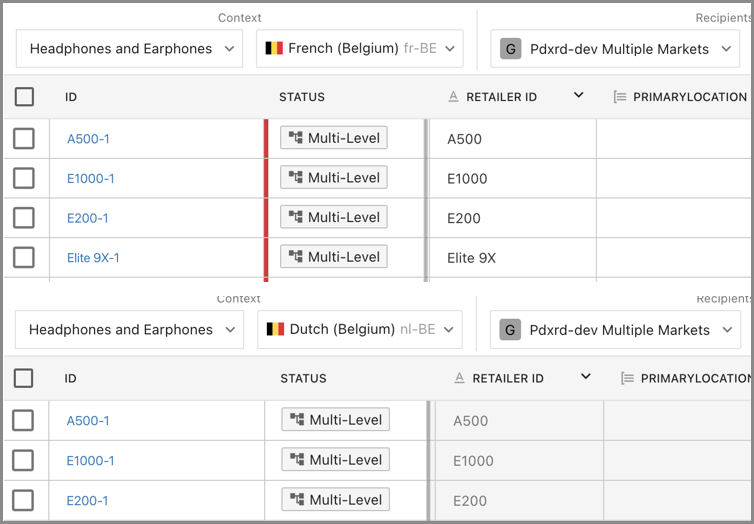Screen dimensions: 754x524
Task: Click the Multi-Level badge for A500-1 in the Dutch (Belgium) table
Action: pos(335,420)
